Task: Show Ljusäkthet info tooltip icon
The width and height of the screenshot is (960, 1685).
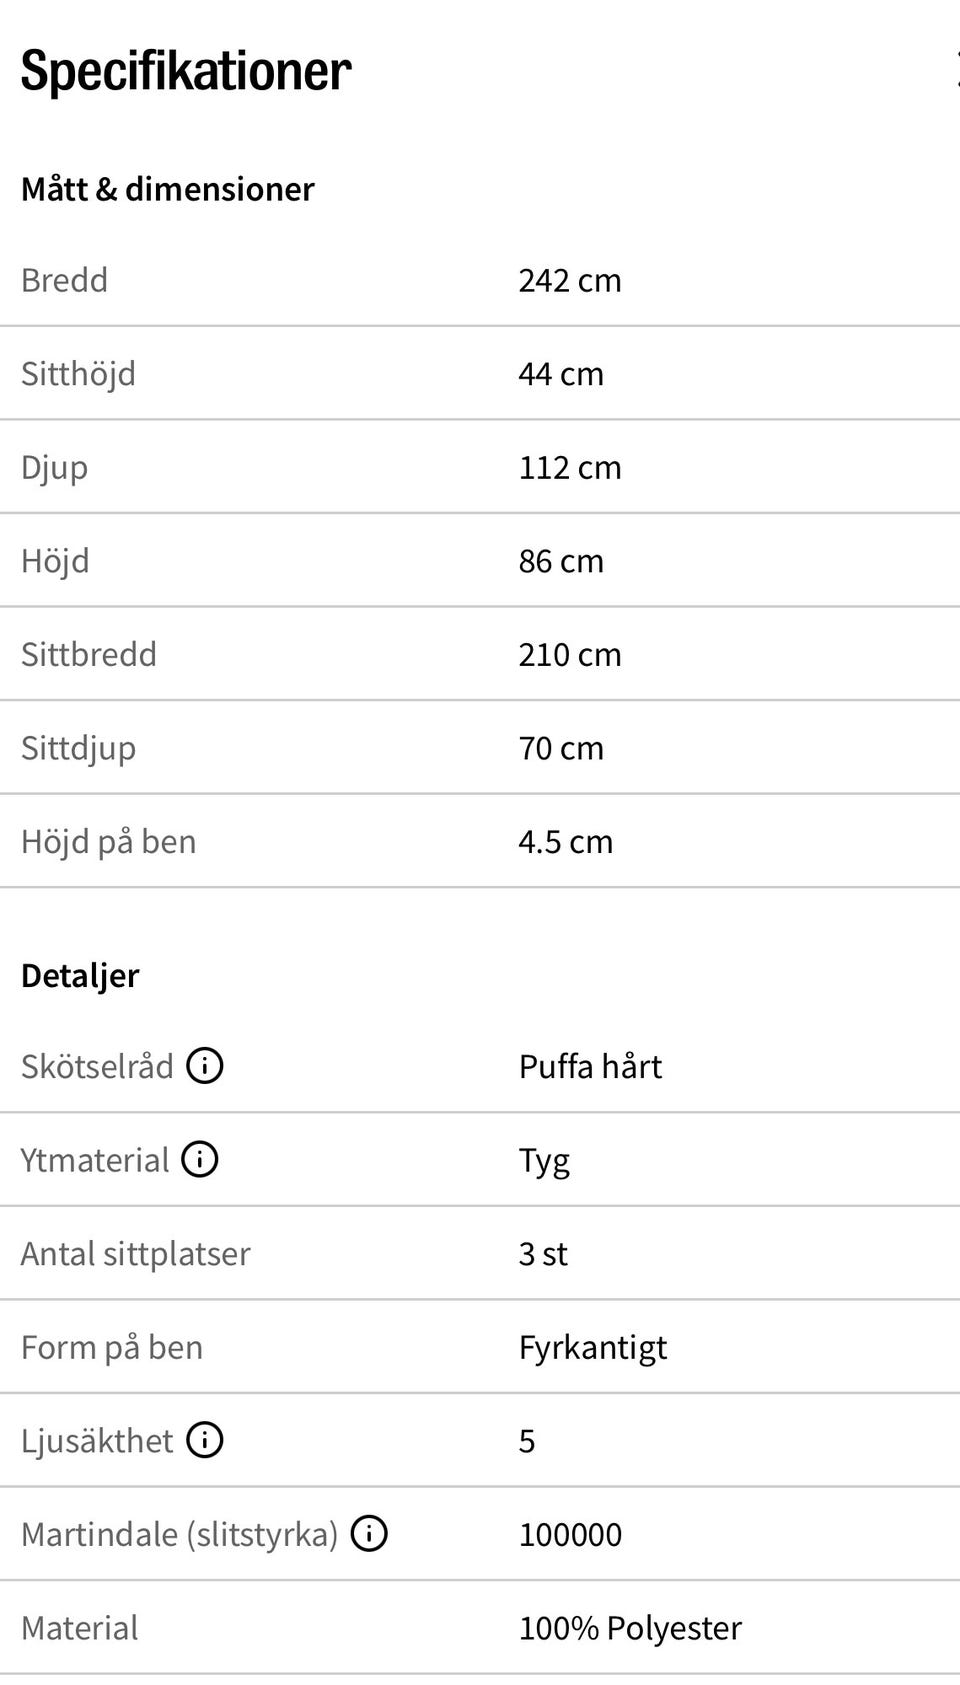Action: point(205,1440)
